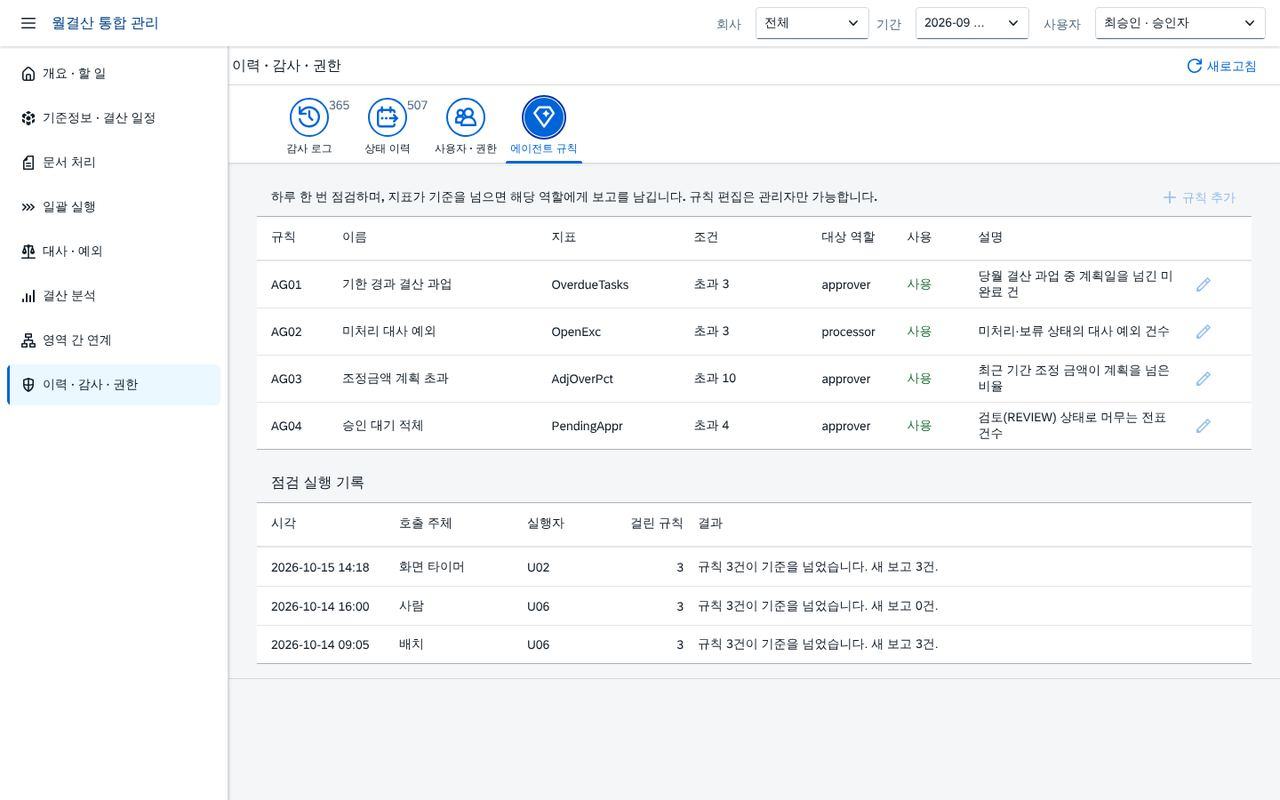Viewport: 1280px width, 800px height.
Task: Click the PendingAppr metric cell
Action: click(x=587, y=426)
